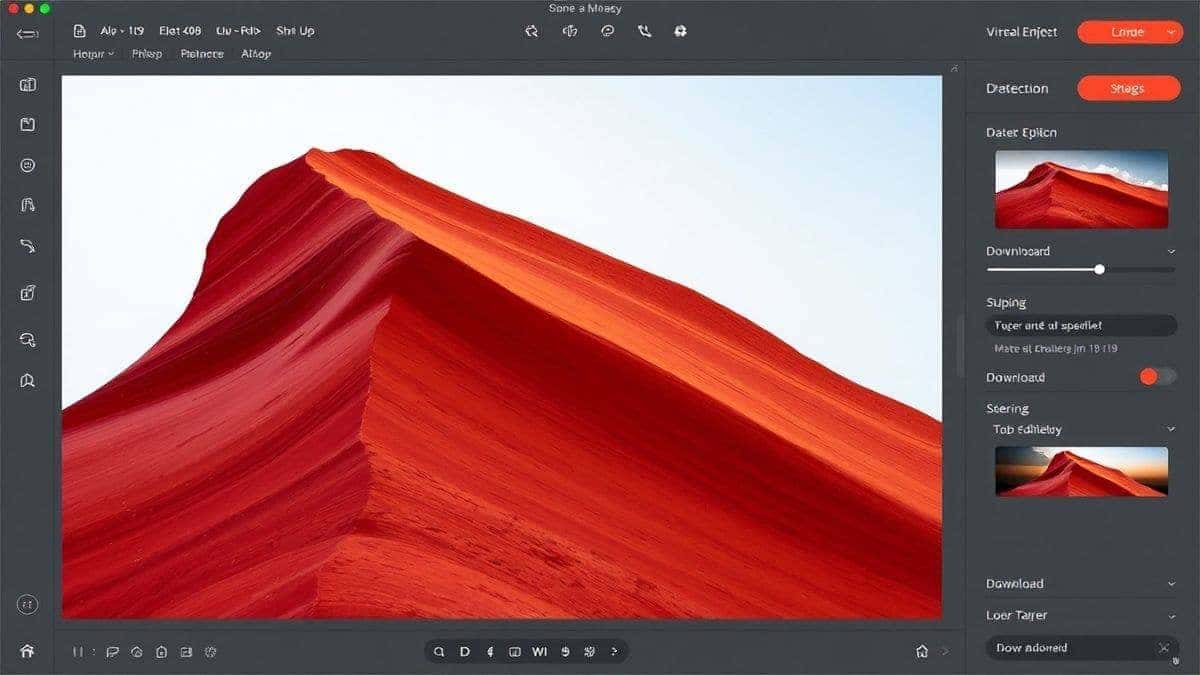Click the orange Shags button
This screenshot has width=1200, height=675.
coord(1127,88)
